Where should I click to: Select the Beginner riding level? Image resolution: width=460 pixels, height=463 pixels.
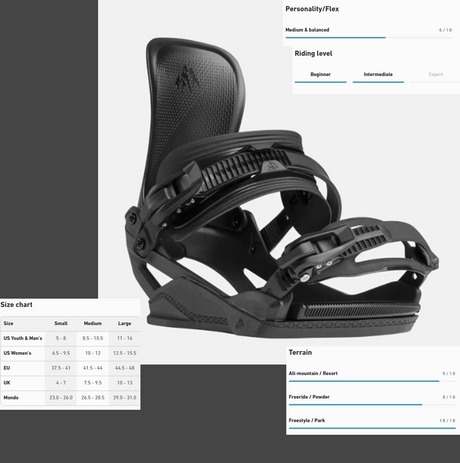(320, 74)
